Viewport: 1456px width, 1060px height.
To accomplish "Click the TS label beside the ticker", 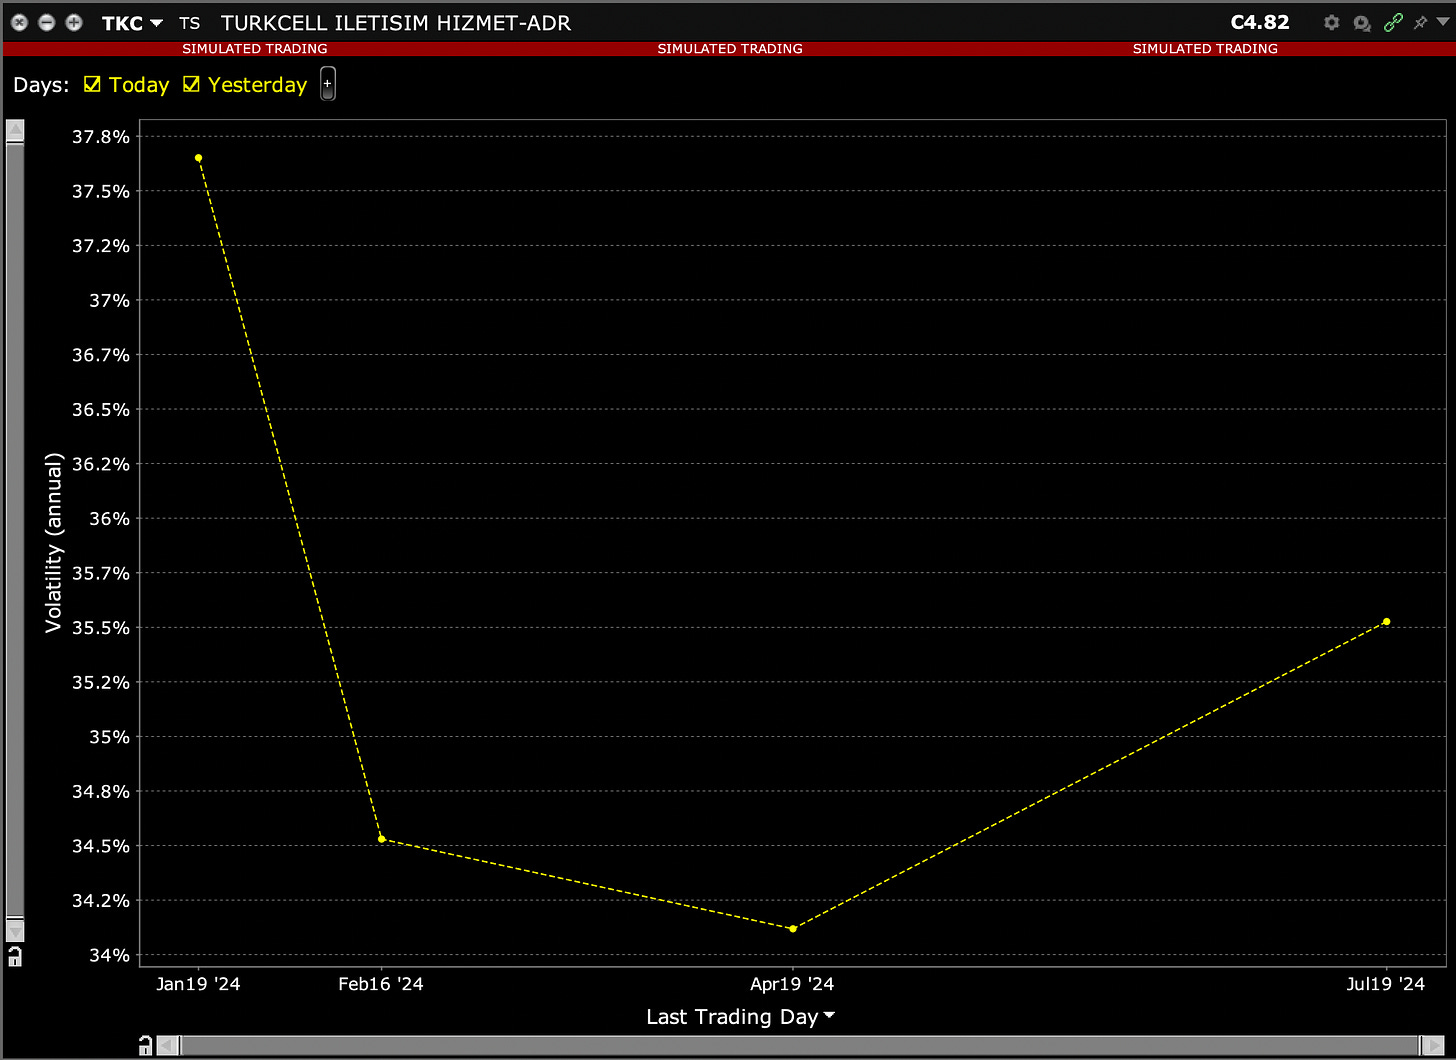I will 189,23.
